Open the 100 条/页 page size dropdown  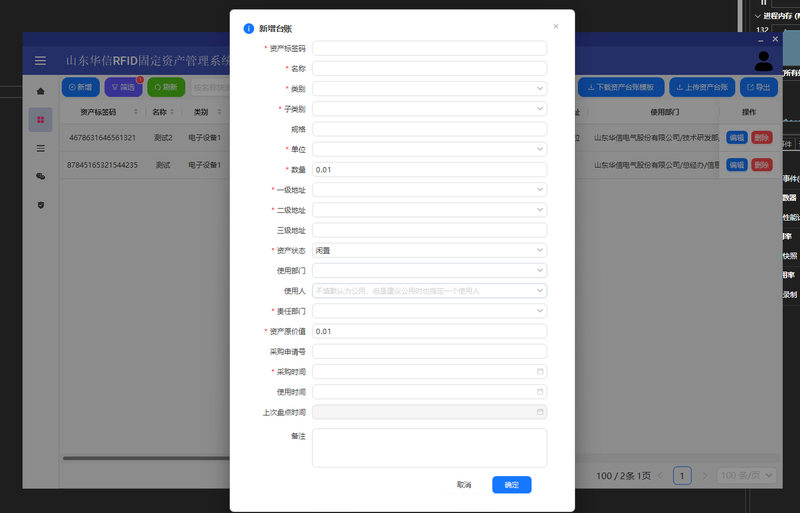(x=746, y=476)
